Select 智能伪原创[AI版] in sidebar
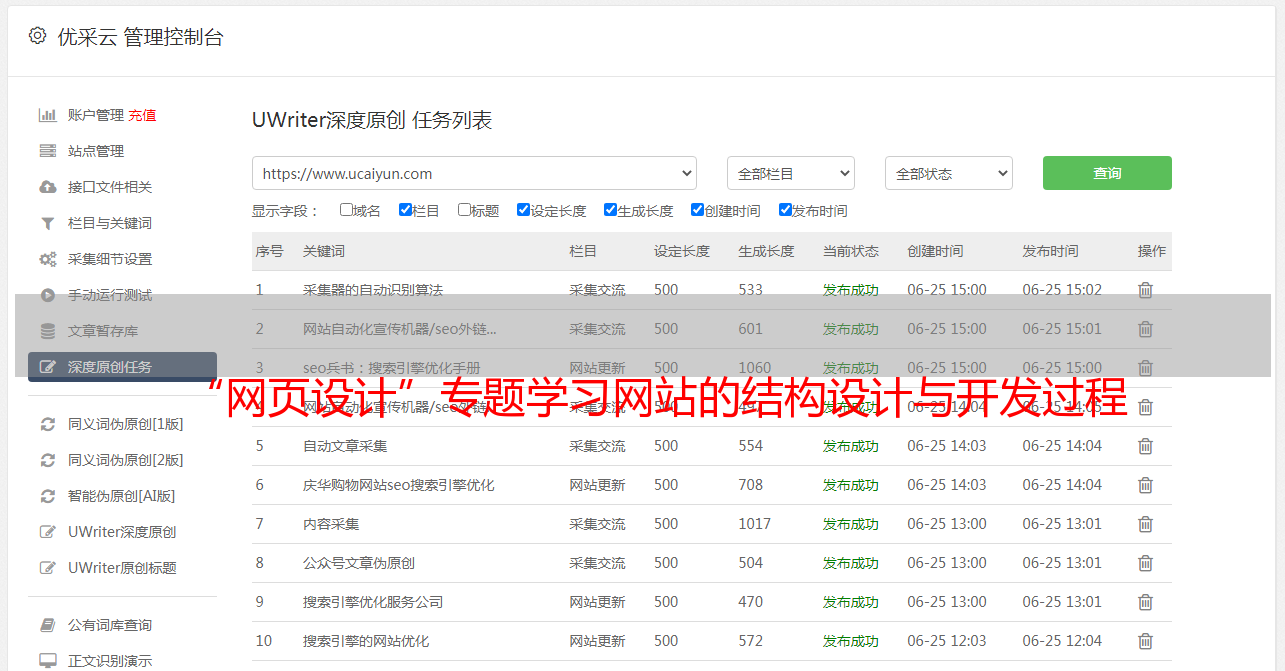 tap(121, 496)
